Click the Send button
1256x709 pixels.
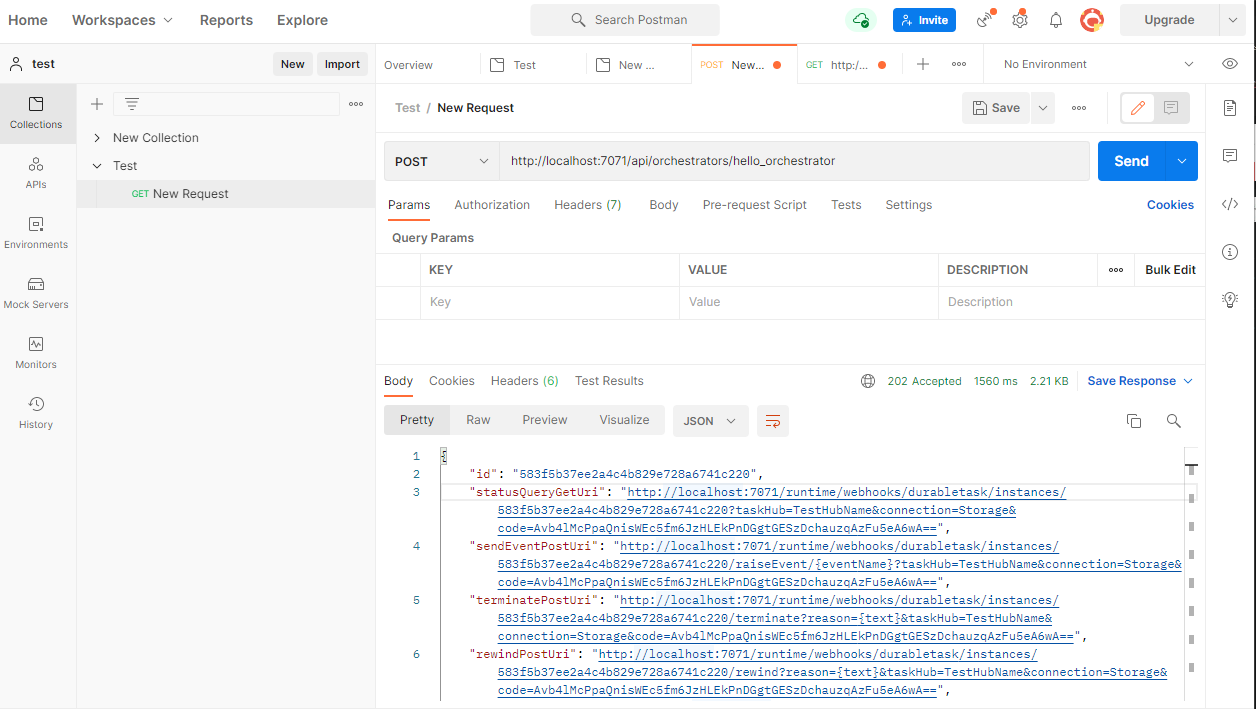pyautogui.click(x=1132, y=161)
